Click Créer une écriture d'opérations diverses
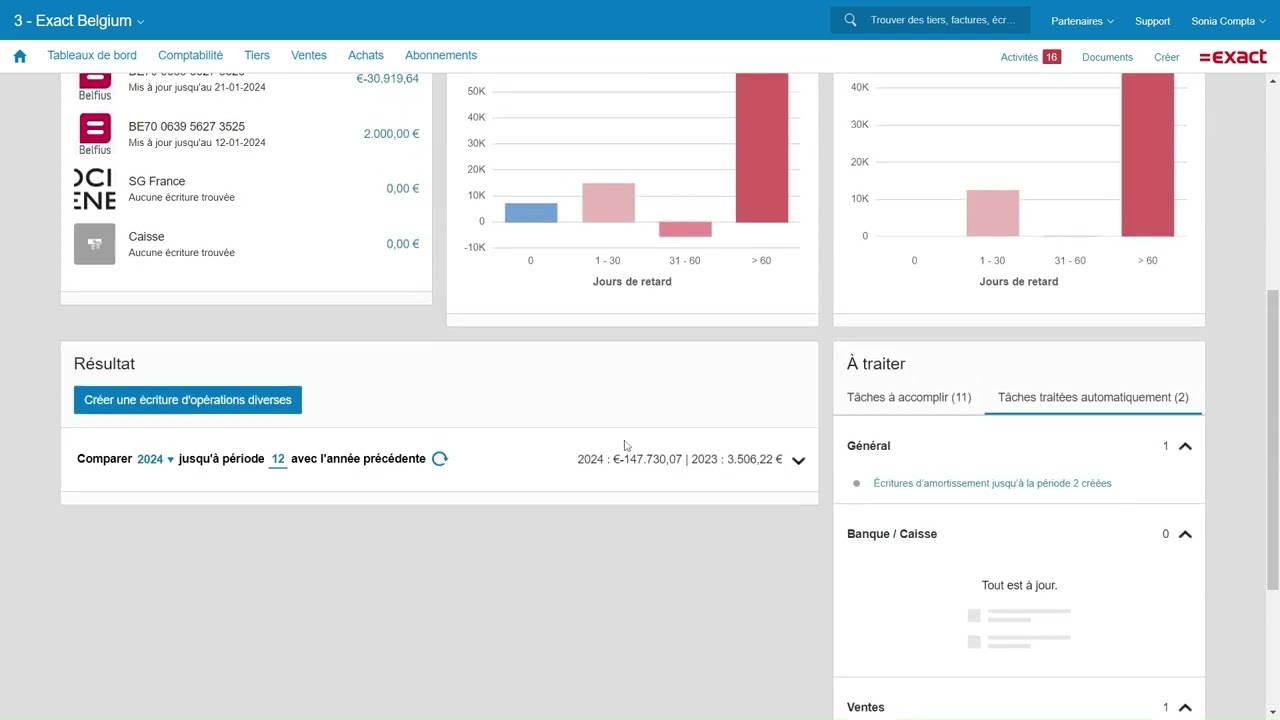This screenshot has width=1280, height=720. (x=188, y=400)
